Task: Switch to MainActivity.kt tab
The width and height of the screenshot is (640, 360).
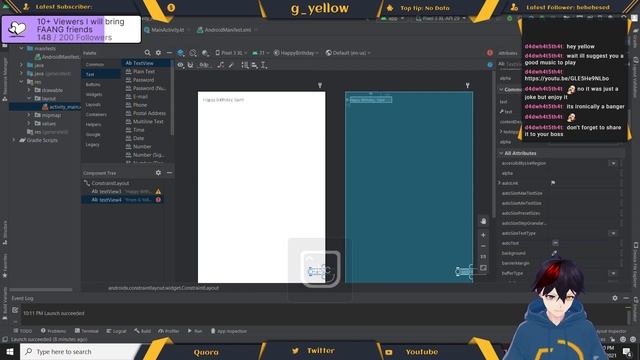Action: point(167,30)
